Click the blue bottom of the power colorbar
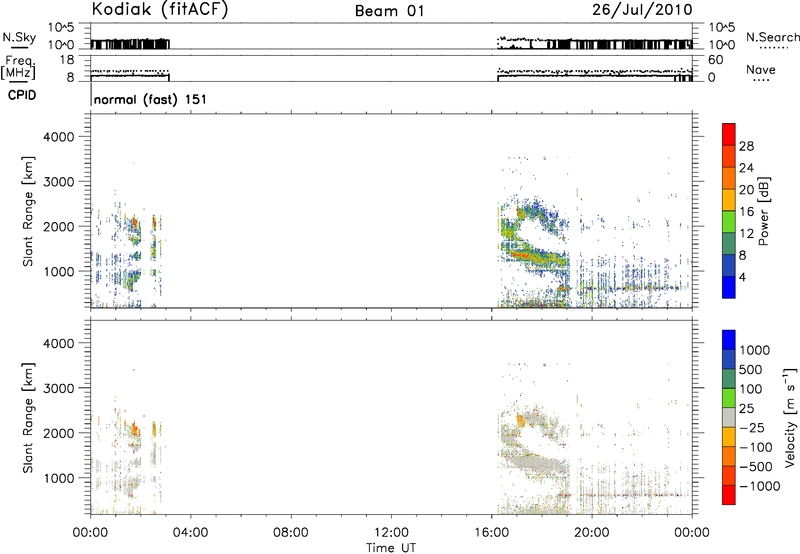800x554 pixels. (729, 287)
